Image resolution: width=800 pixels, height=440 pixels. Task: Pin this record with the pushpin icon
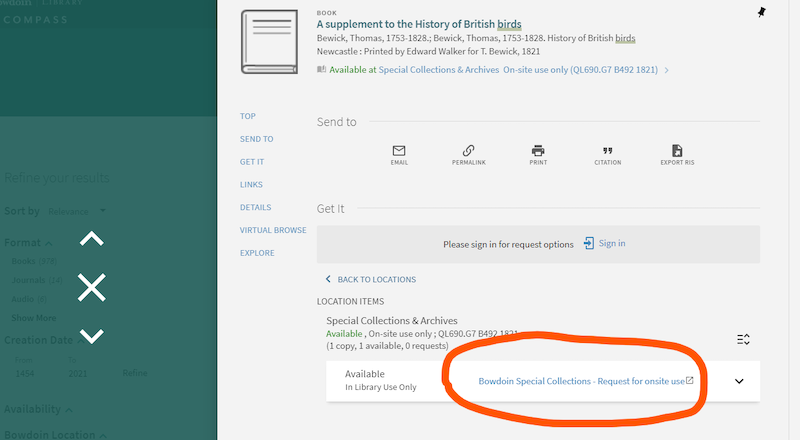[x=761, y=12]
